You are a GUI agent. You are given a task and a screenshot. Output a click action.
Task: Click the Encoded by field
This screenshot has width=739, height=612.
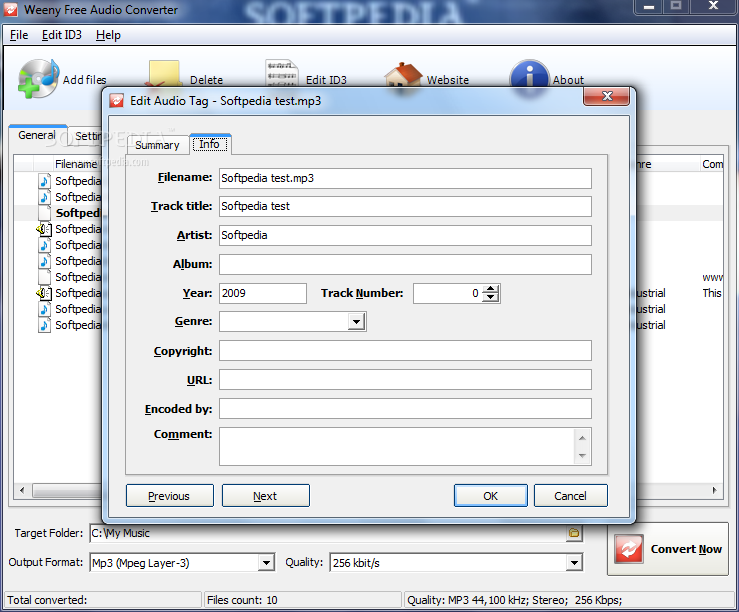405,408
